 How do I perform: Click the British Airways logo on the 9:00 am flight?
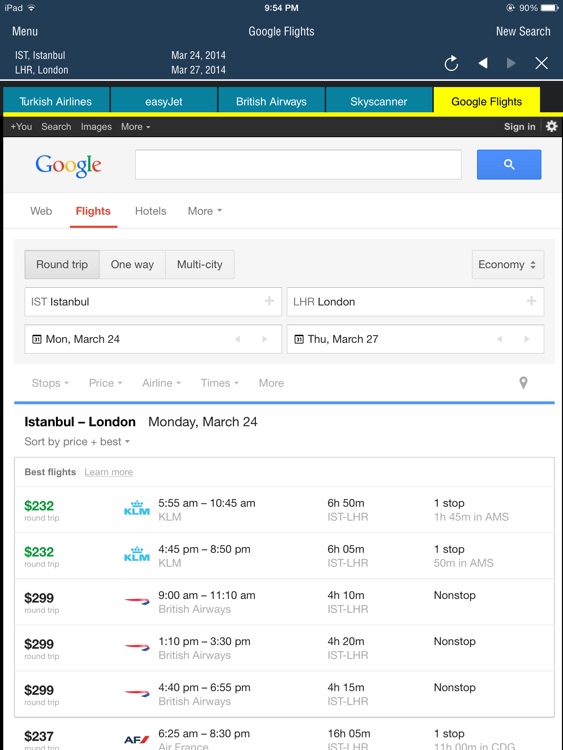tap(137, 601)
